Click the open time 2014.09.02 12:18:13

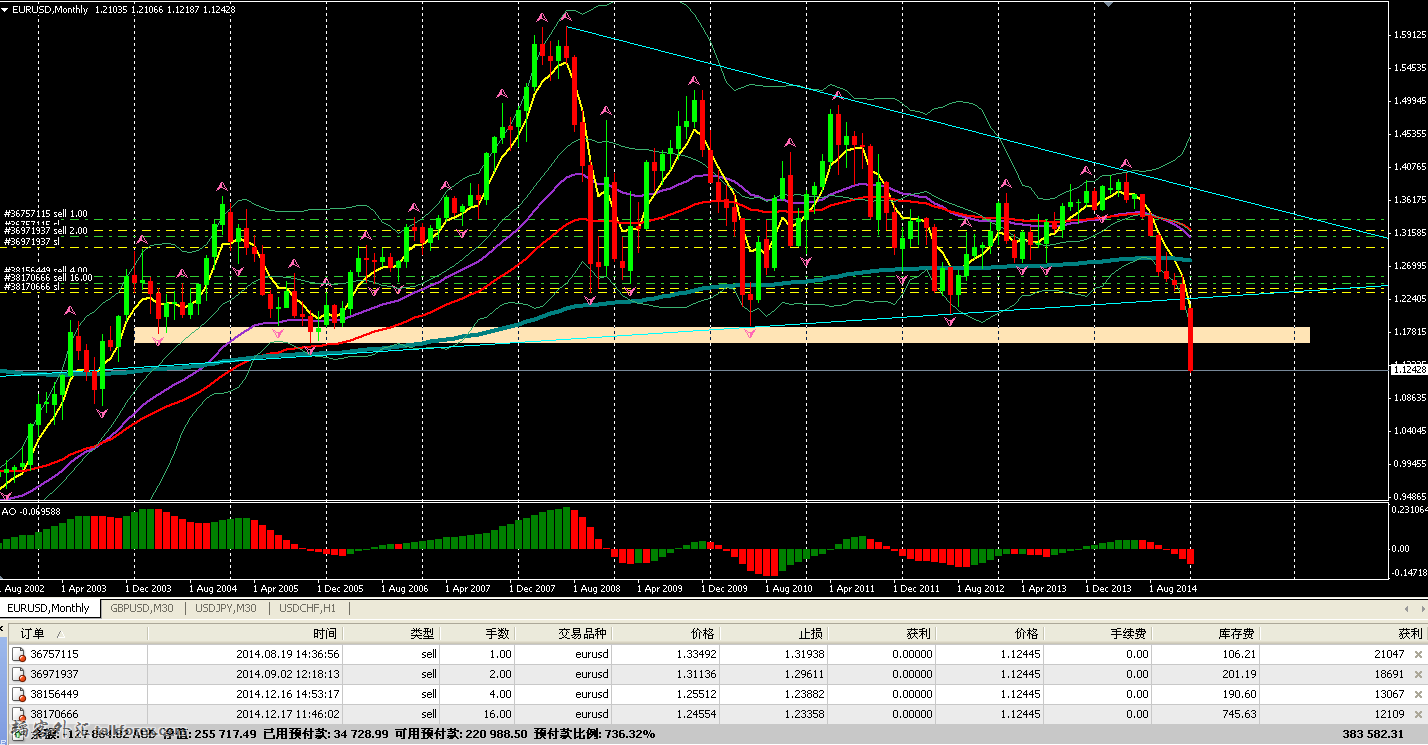pos(288,674)
